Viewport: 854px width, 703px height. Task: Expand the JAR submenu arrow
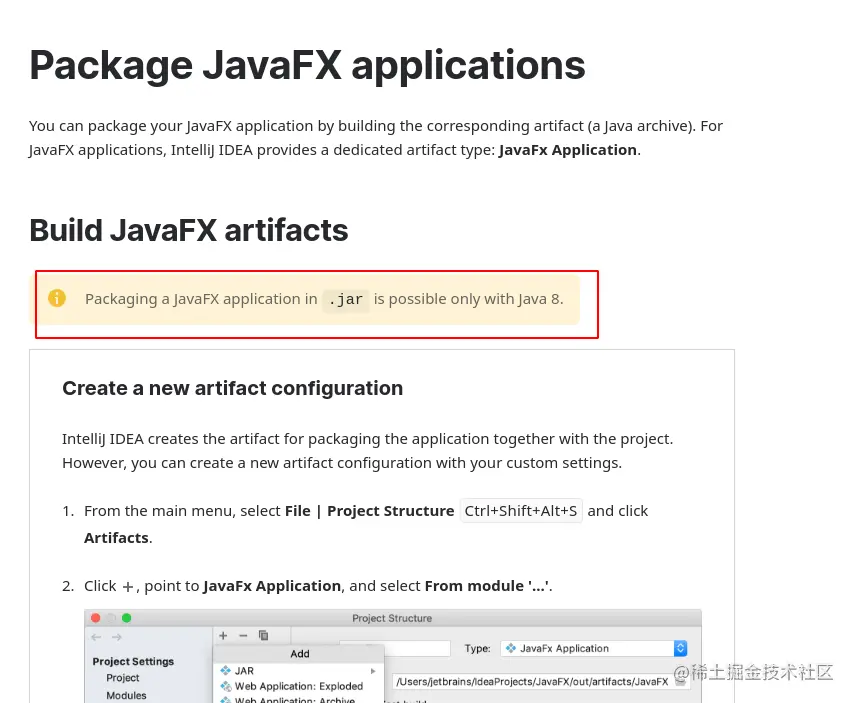373,671
